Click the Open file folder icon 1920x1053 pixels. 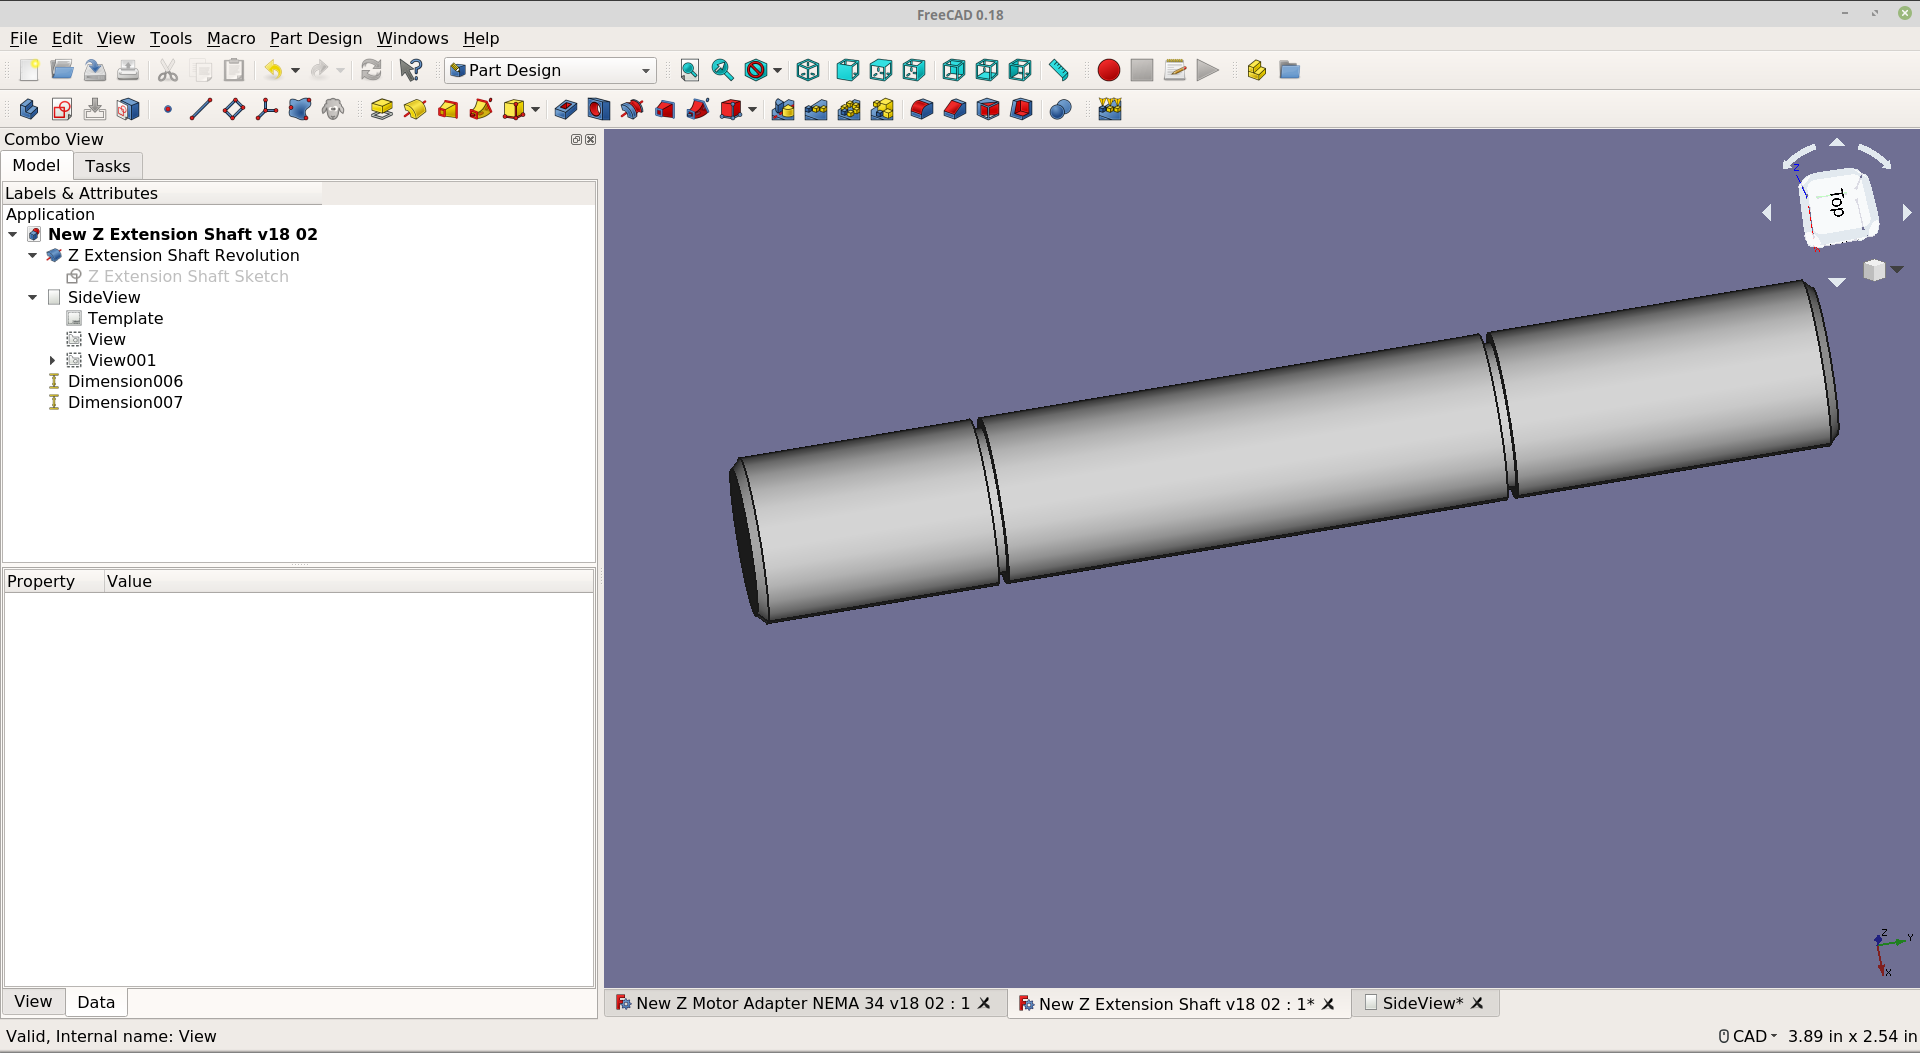[x=62, y=70]
